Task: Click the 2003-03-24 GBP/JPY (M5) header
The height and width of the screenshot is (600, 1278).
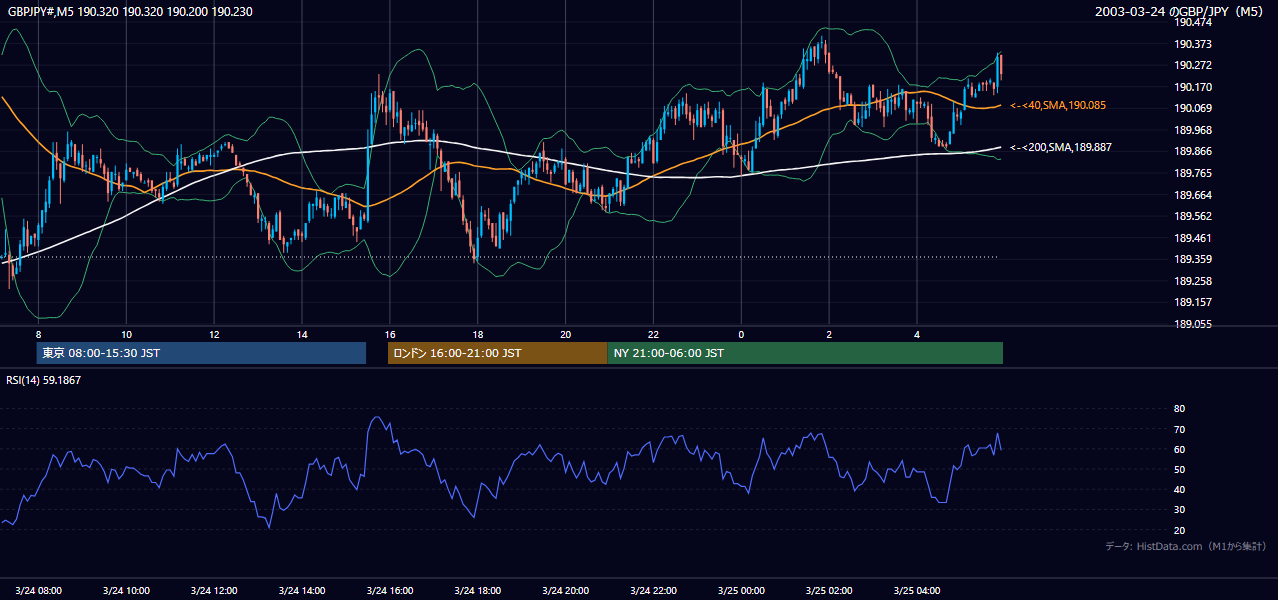Action: [x=1181, y=12]
